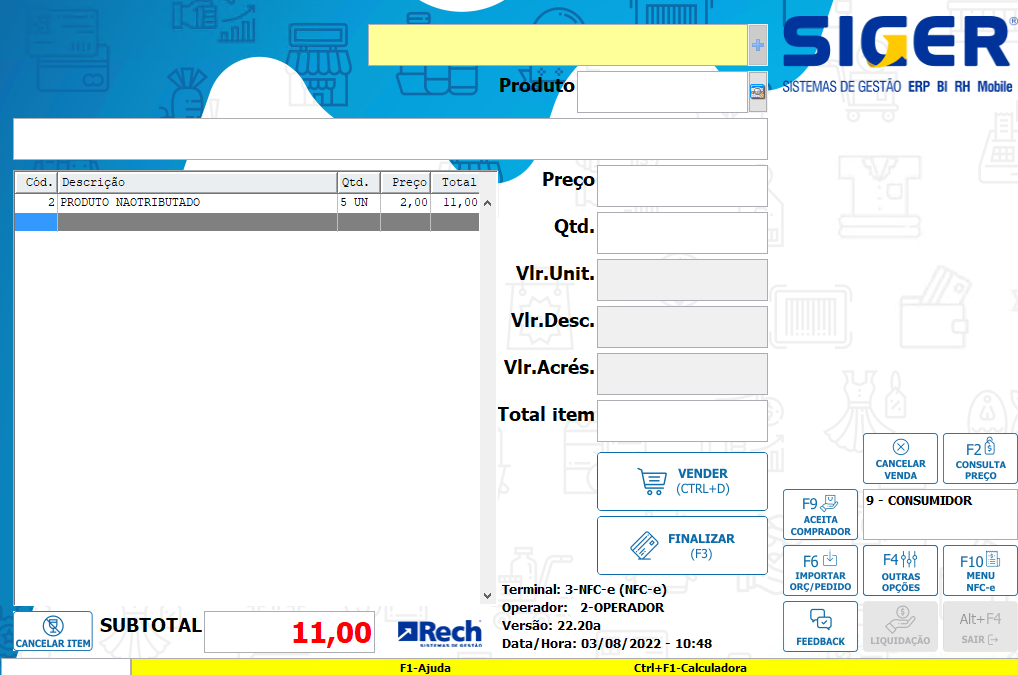Click the CANCELAR ITEM button
The width and height of the screenshot is (1018, 675).
tap(53, 631)
